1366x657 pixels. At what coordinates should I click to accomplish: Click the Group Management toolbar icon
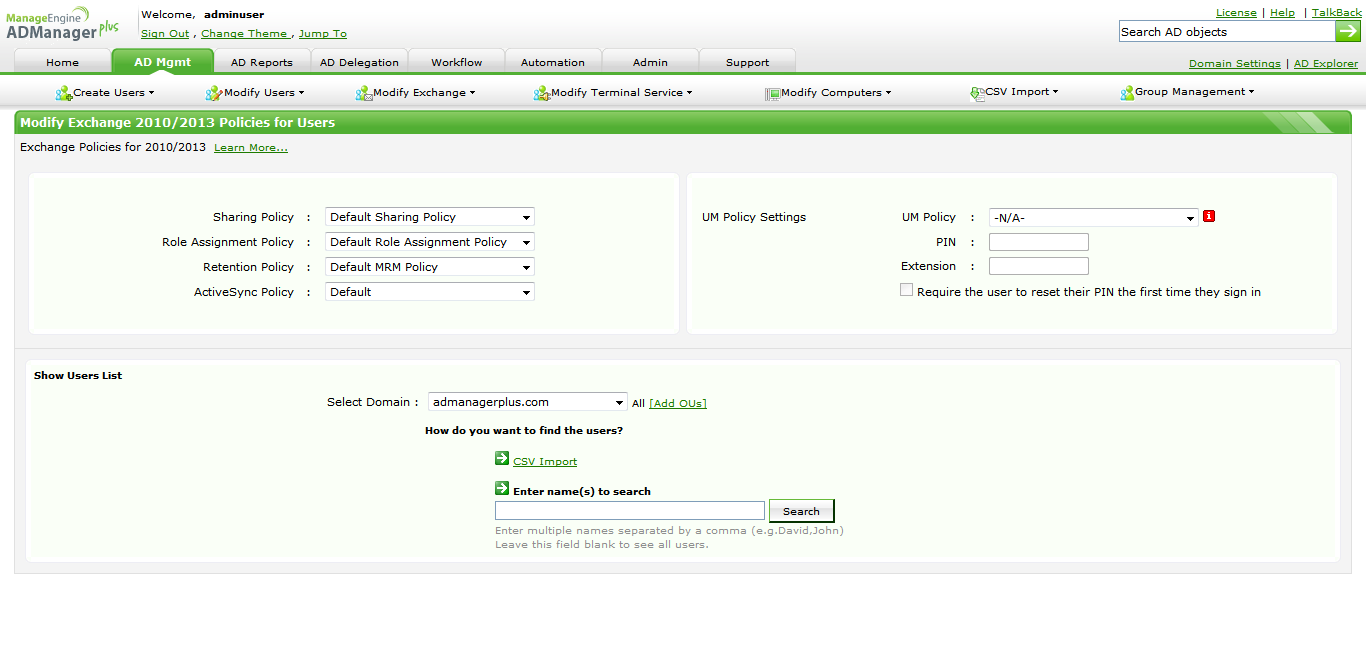point(1127,93)
